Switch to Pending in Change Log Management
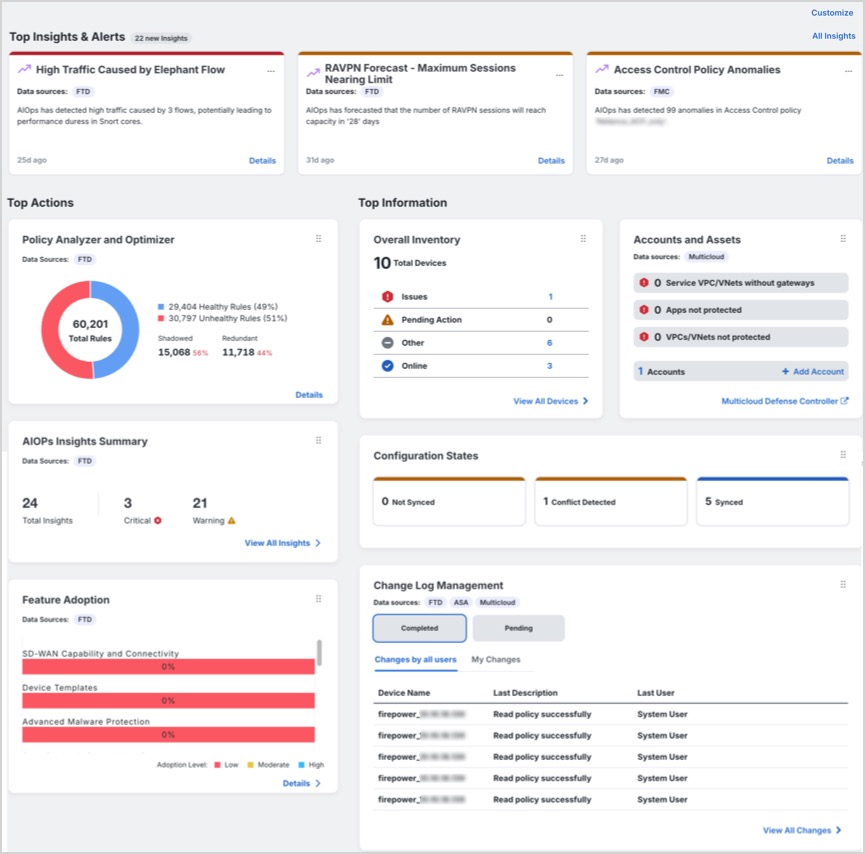Viewport: 865px width, 854px height. point(518,628)
